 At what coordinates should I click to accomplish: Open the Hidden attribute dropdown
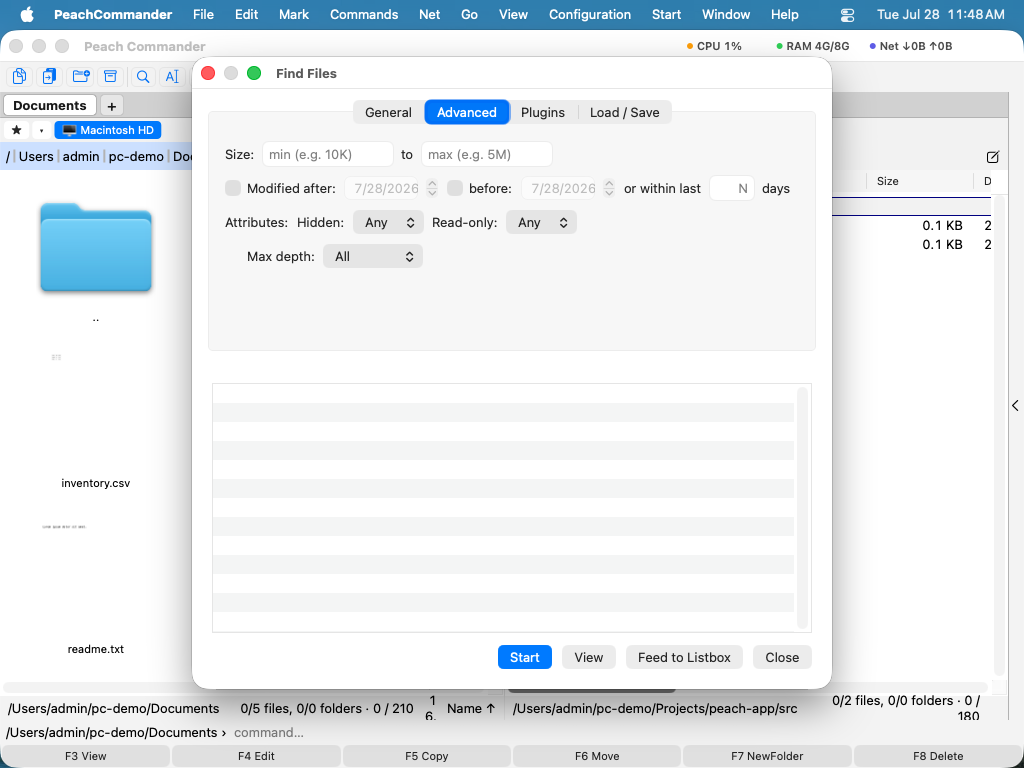coord(389,223)
